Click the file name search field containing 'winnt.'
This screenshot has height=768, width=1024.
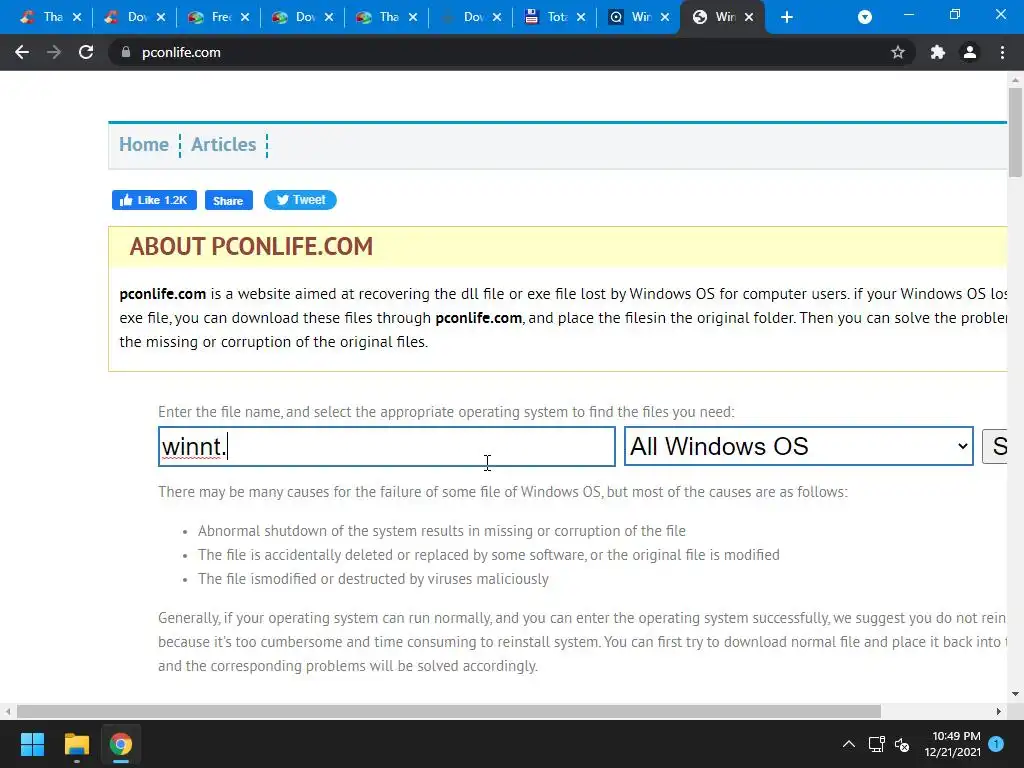point(387,447)
